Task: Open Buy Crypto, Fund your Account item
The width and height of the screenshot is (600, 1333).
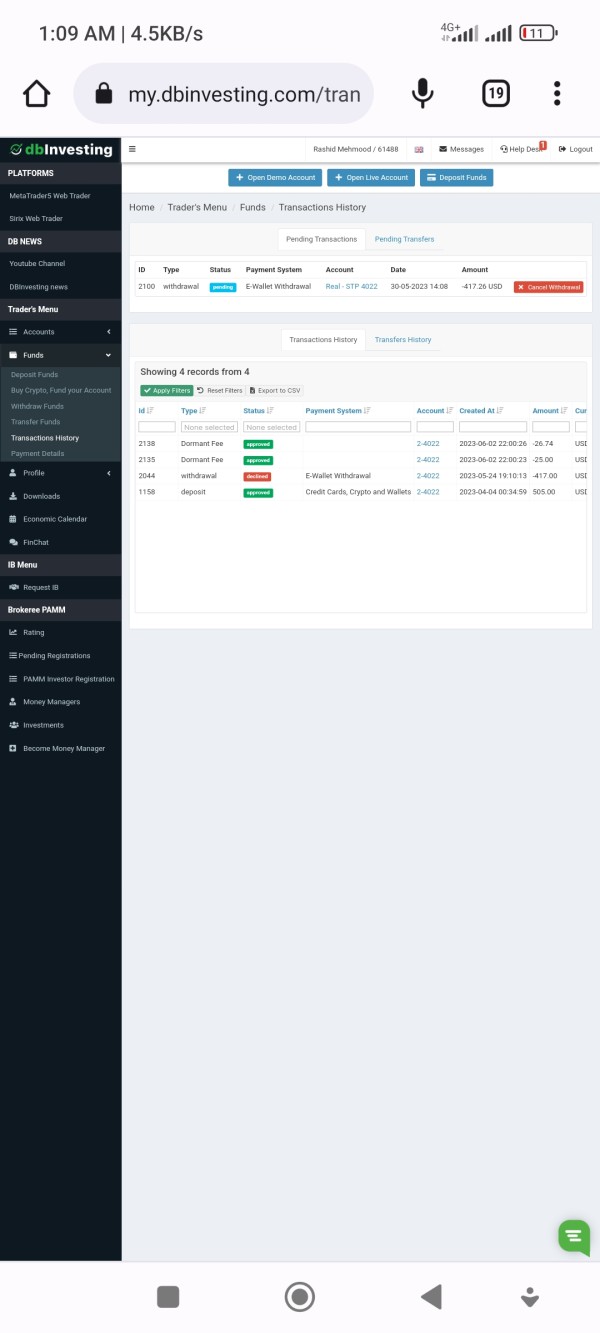Action: pos(61,390)
